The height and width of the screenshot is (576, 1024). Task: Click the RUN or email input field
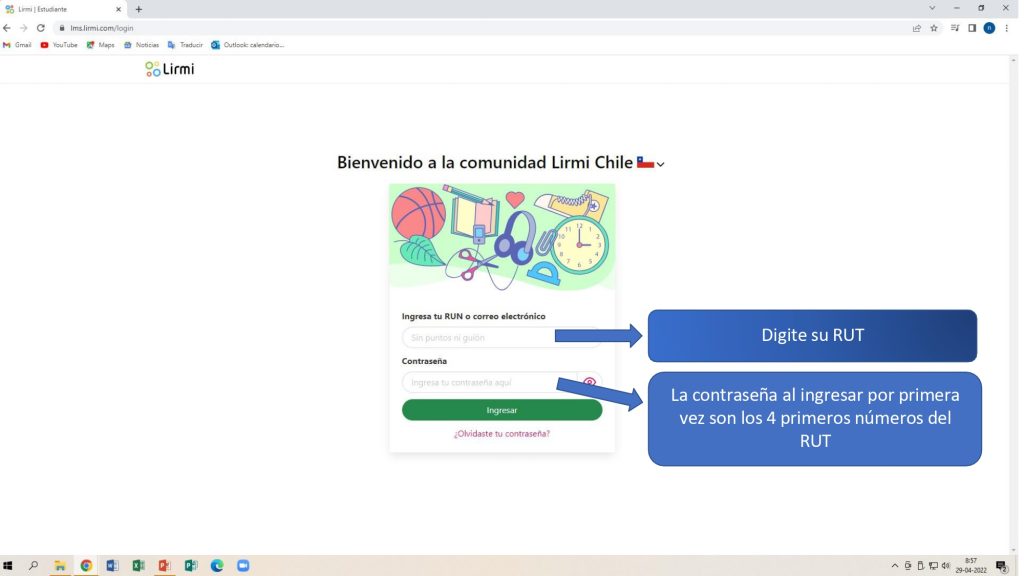[x=480, y=337]
